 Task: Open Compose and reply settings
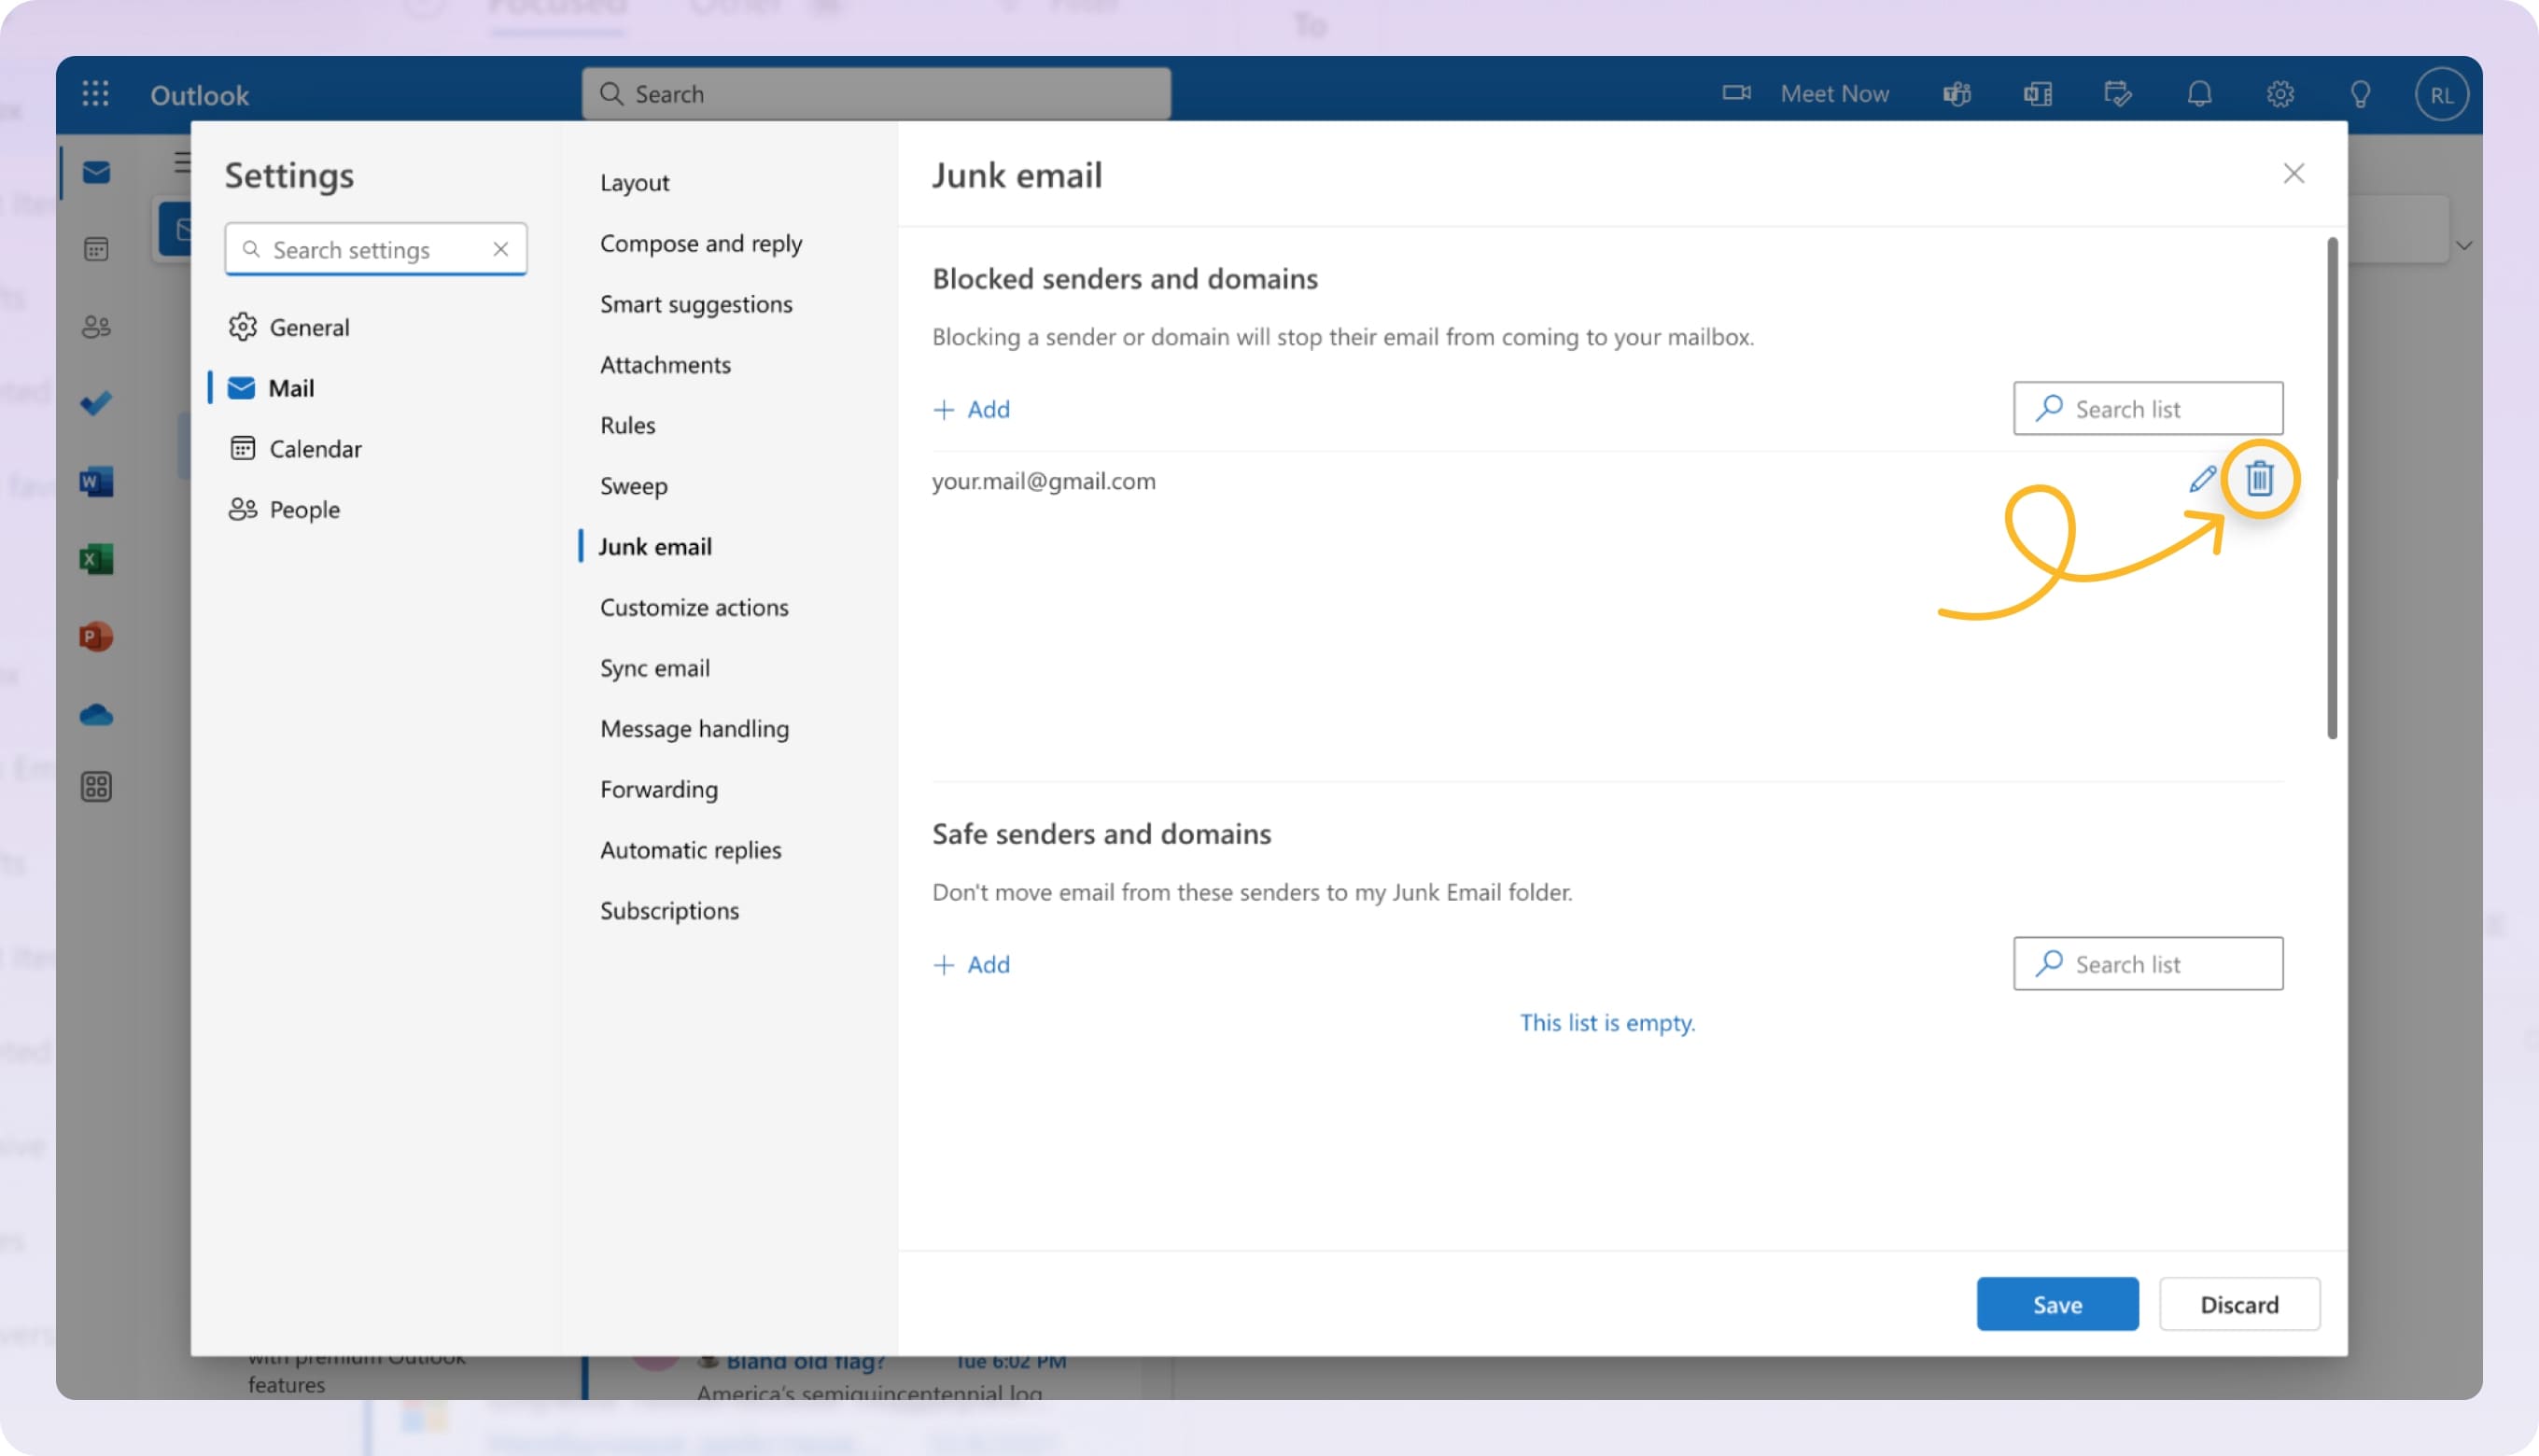coord(701,243)
